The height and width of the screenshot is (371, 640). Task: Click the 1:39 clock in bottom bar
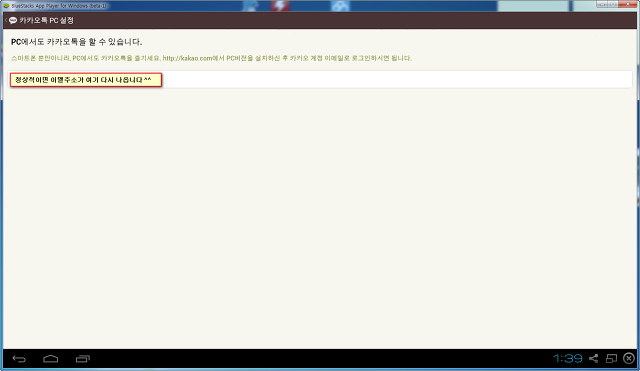(568, 358)
